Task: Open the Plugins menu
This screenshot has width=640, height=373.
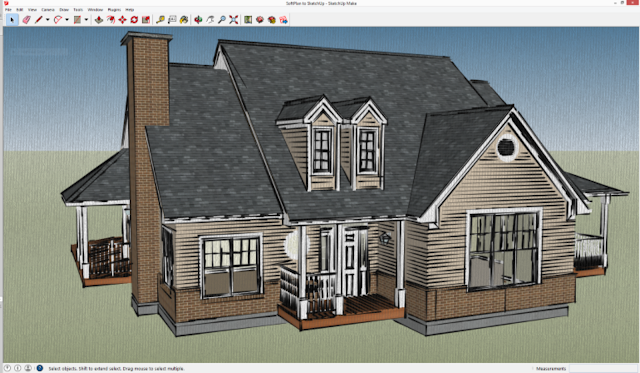Action: 114,9
